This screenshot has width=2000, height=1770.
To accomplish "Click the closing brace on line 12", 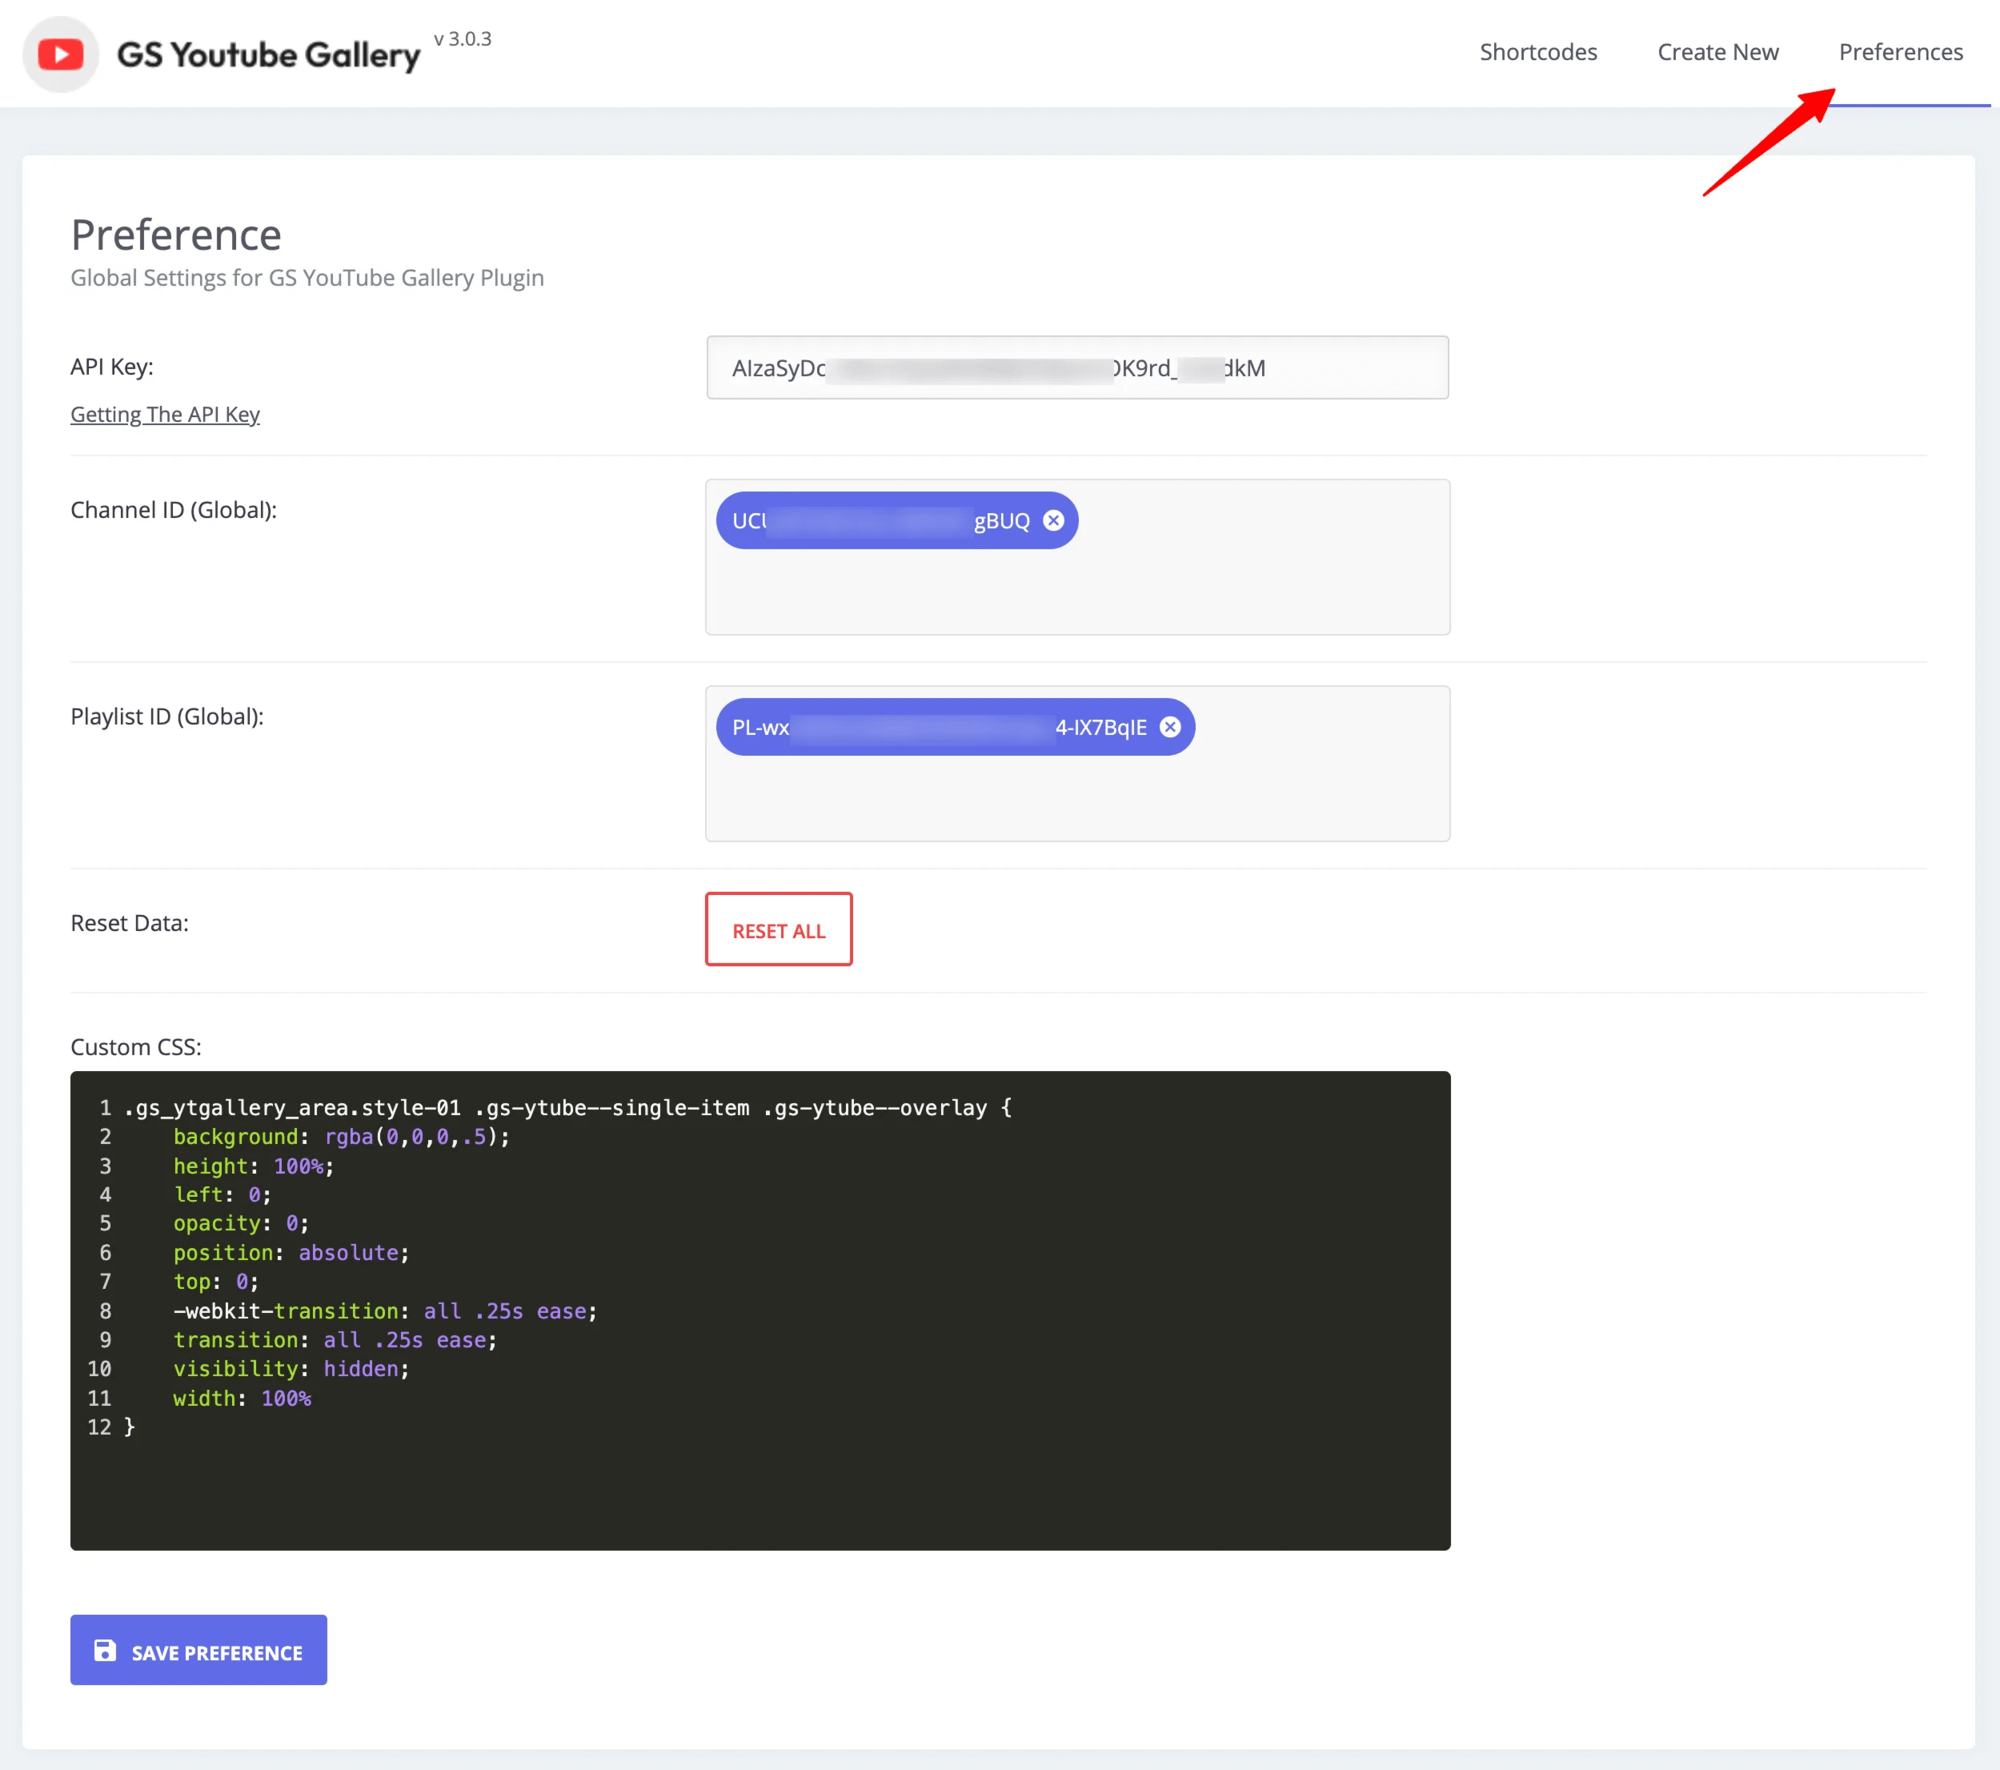I will 129,1427.
